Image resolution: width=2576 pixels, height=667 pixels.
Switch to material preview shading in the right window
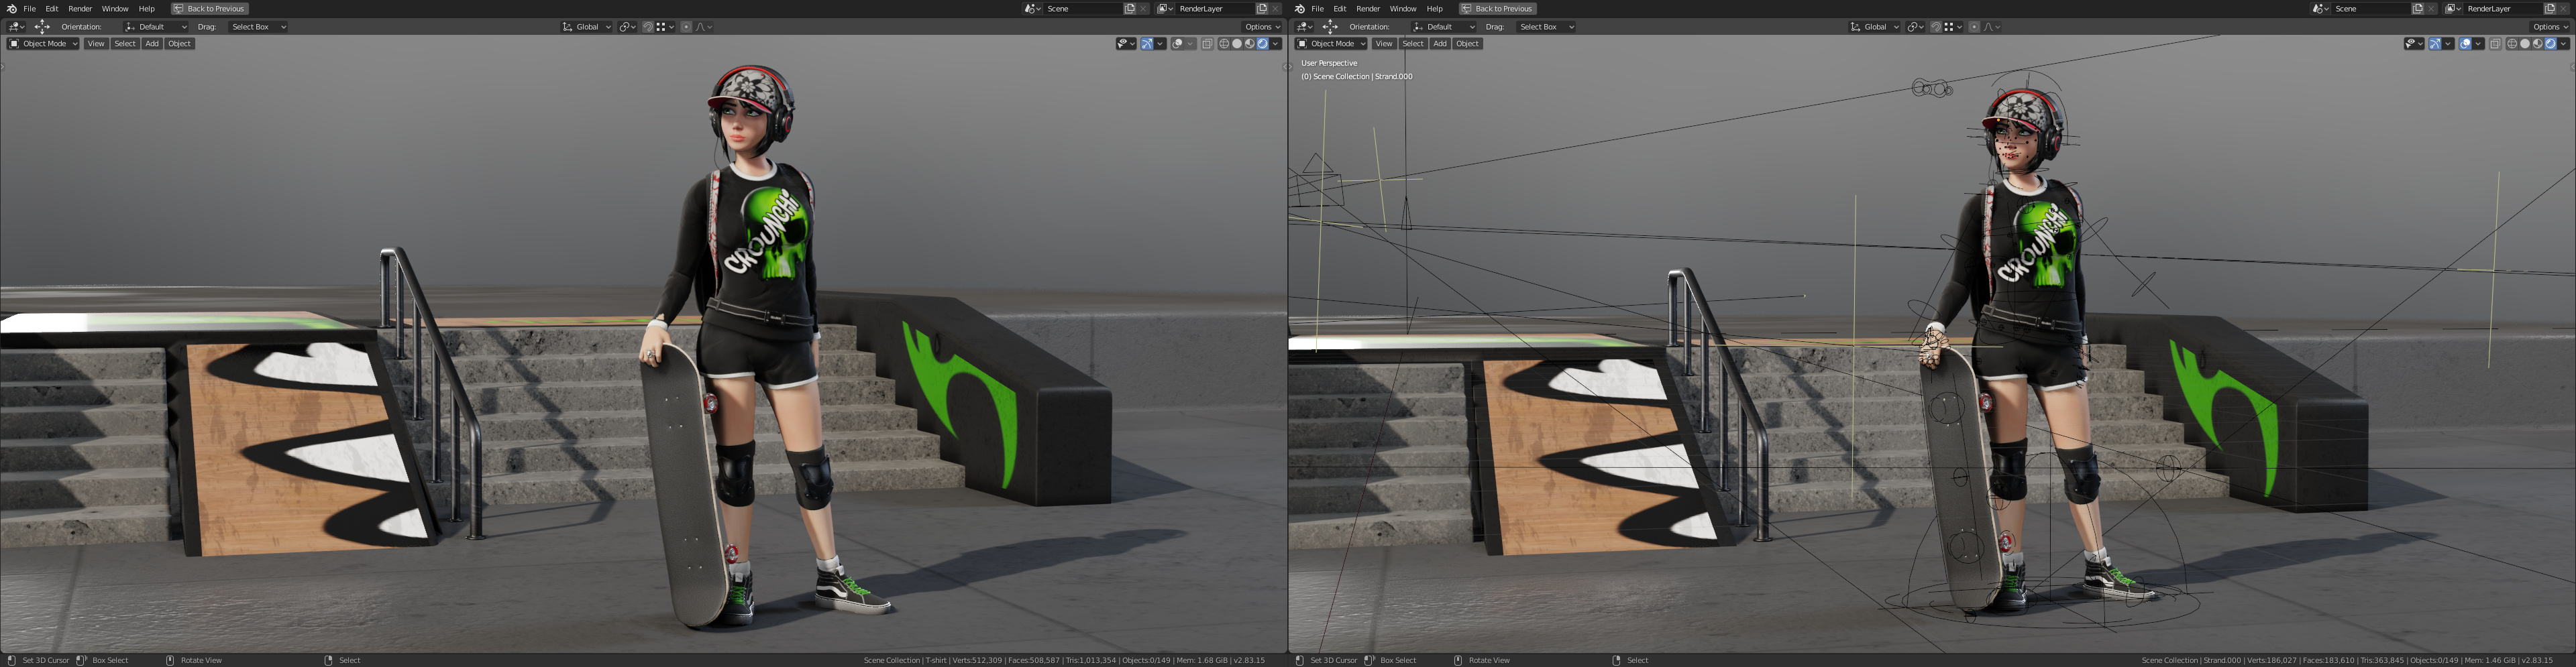pos(2538,44)
